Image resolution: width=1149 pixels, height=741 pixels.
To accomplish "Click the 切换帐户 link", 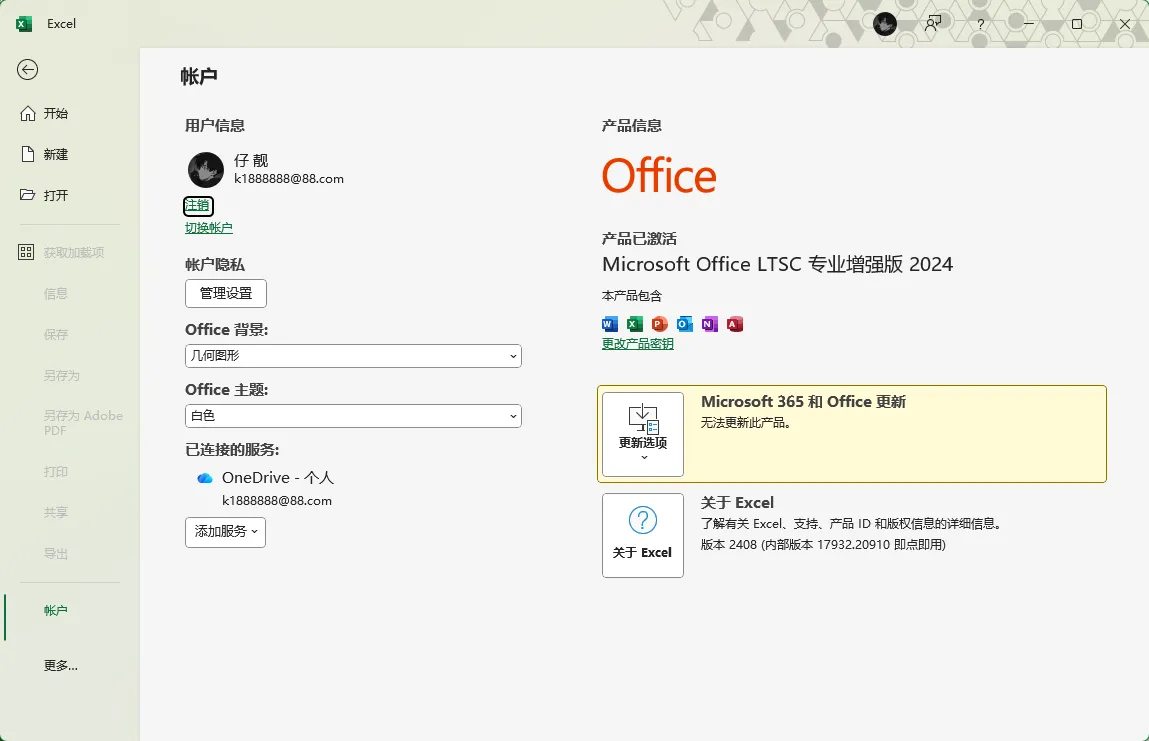I will point(209,228).
